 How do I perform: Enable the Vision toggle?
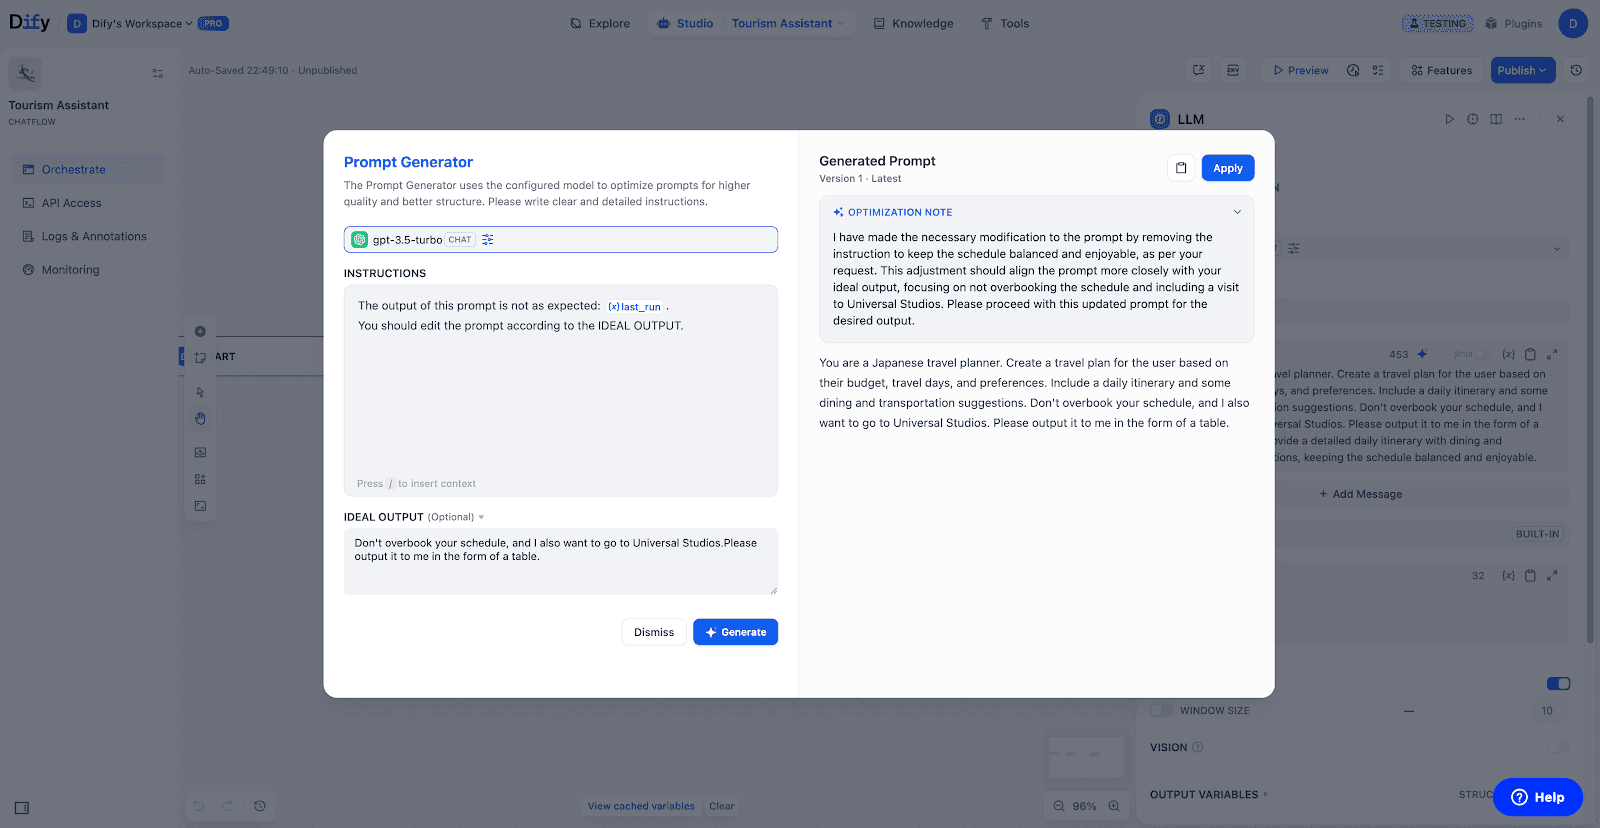point(1557,747)
